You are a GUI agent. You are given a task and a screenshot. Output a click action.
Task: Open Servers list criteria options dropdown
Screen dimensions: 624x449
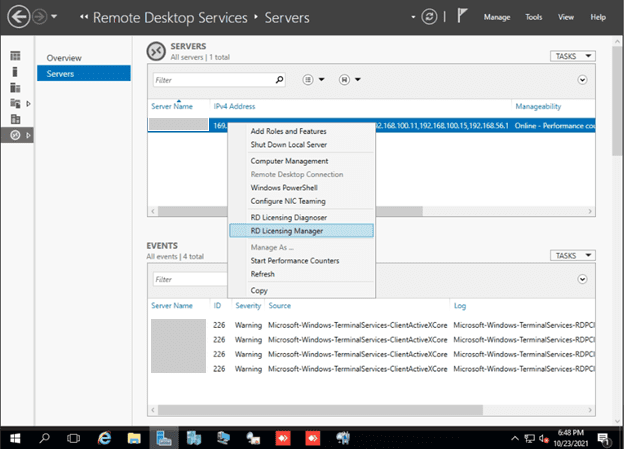[x=313, y=80]
